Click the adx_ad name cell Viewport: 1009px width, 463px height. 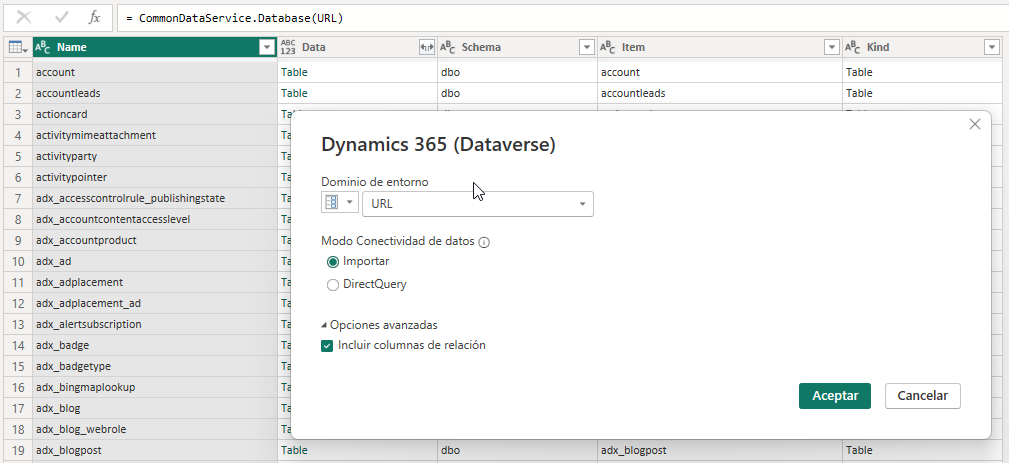(x=154, y=261)
